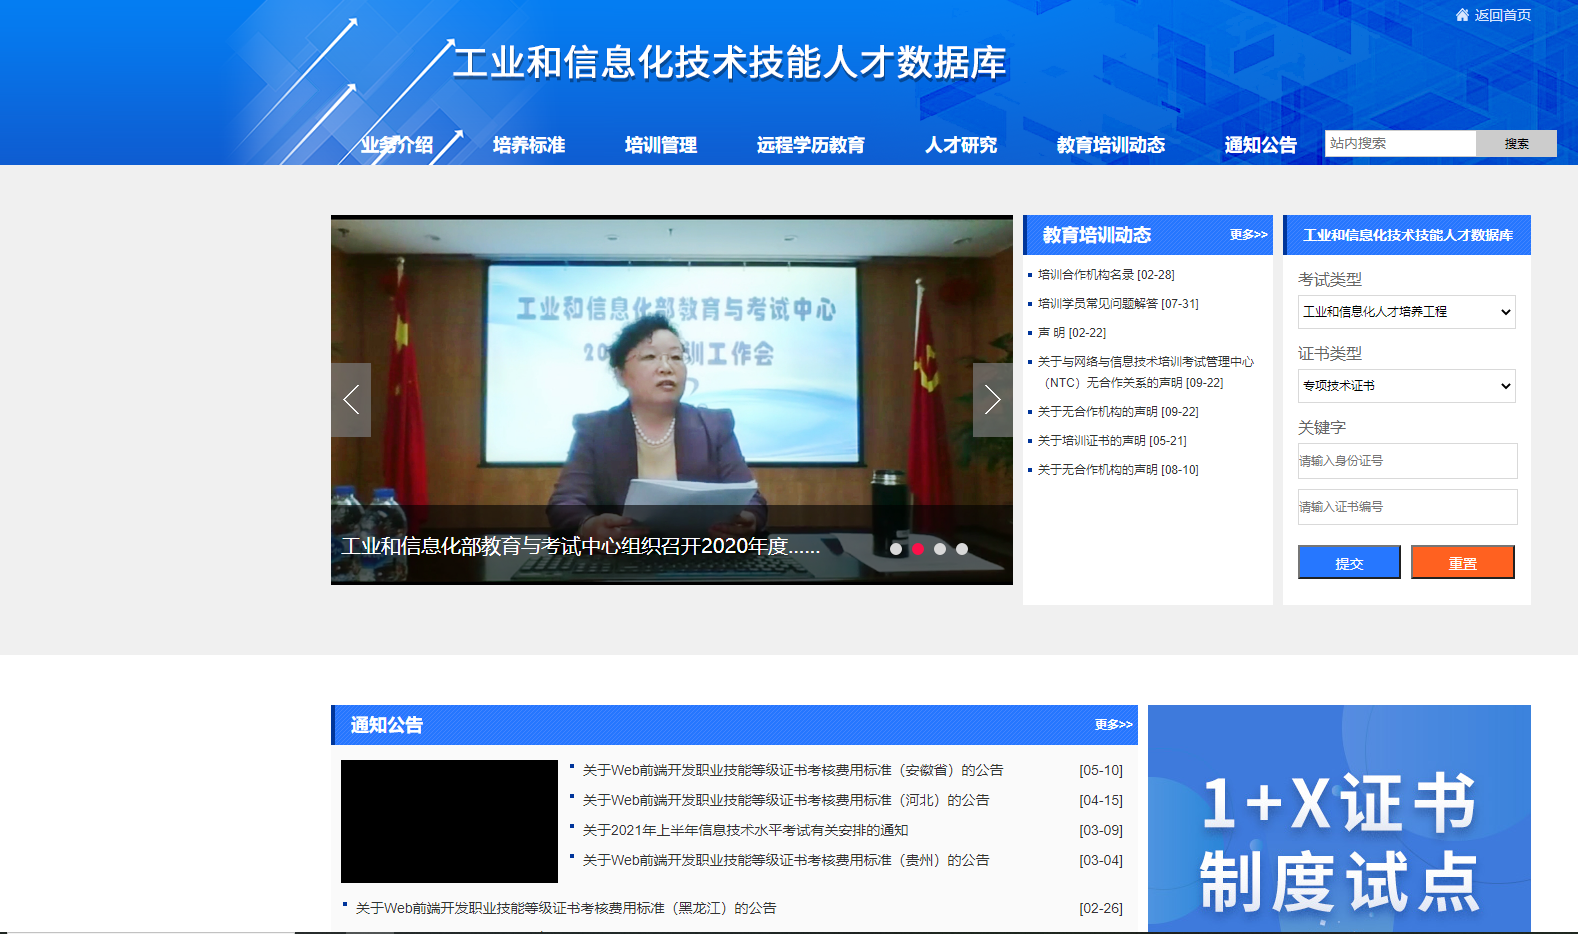This screenshot has width=1578, height=934.
Task: Open 远程学历教育 navigation item
Action: (811, 145)
